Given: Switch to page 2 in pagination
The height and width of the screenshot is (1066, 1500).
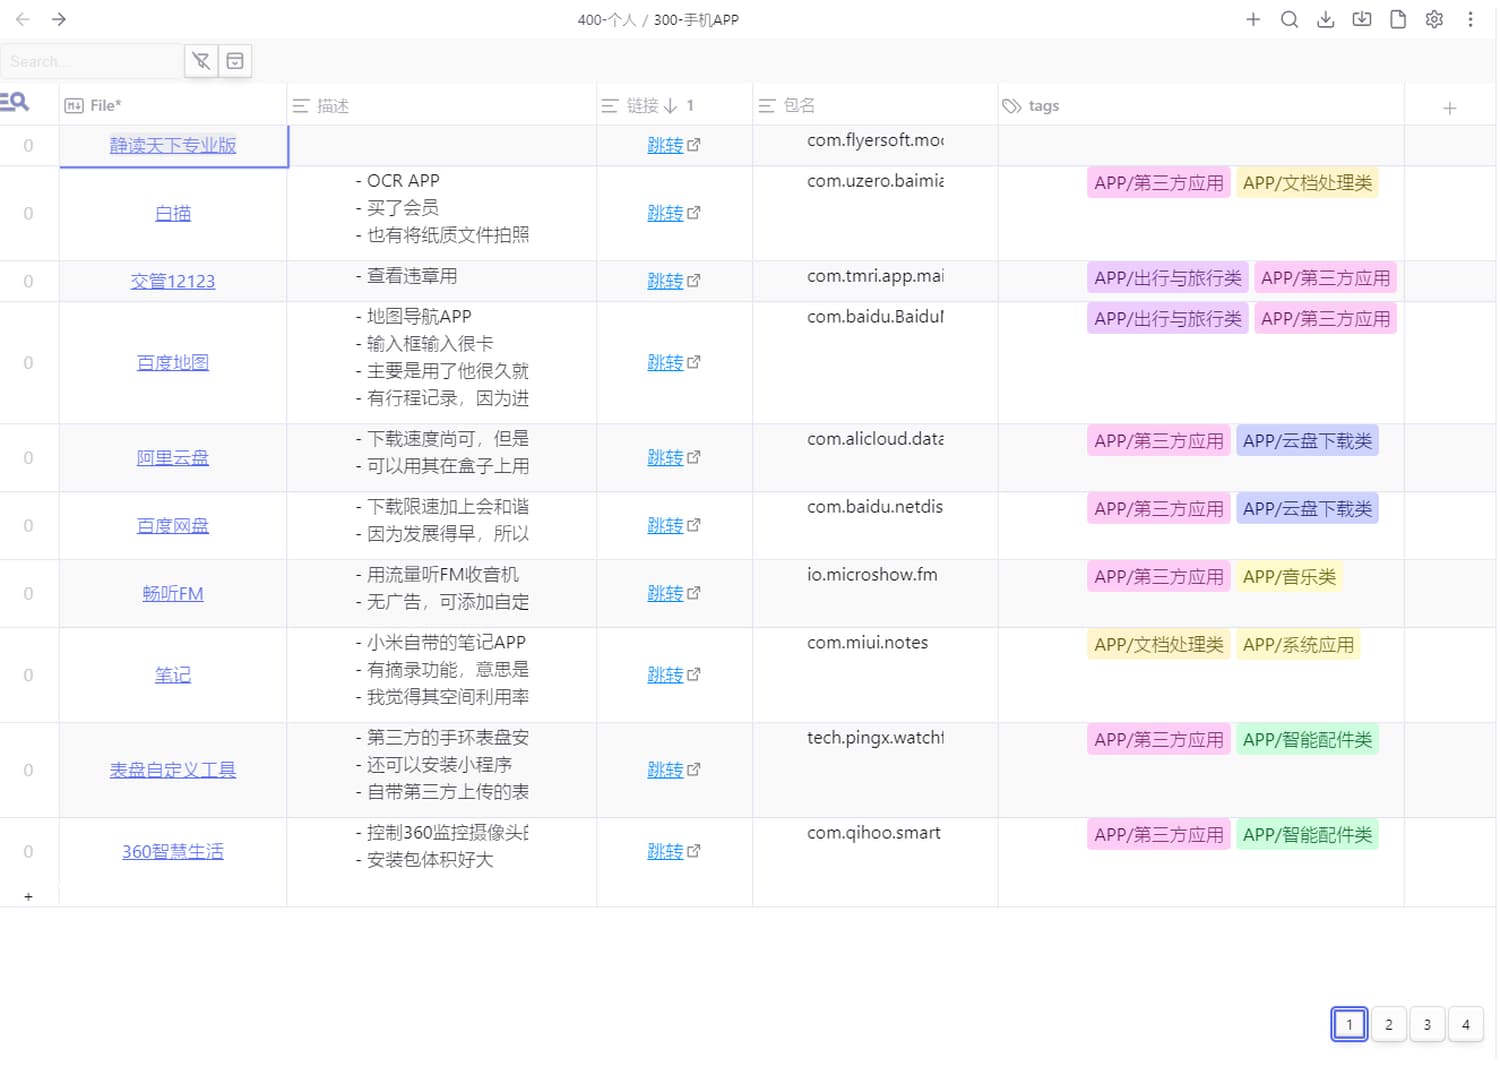Looking at the screenshot, I should [1388, 1024].
